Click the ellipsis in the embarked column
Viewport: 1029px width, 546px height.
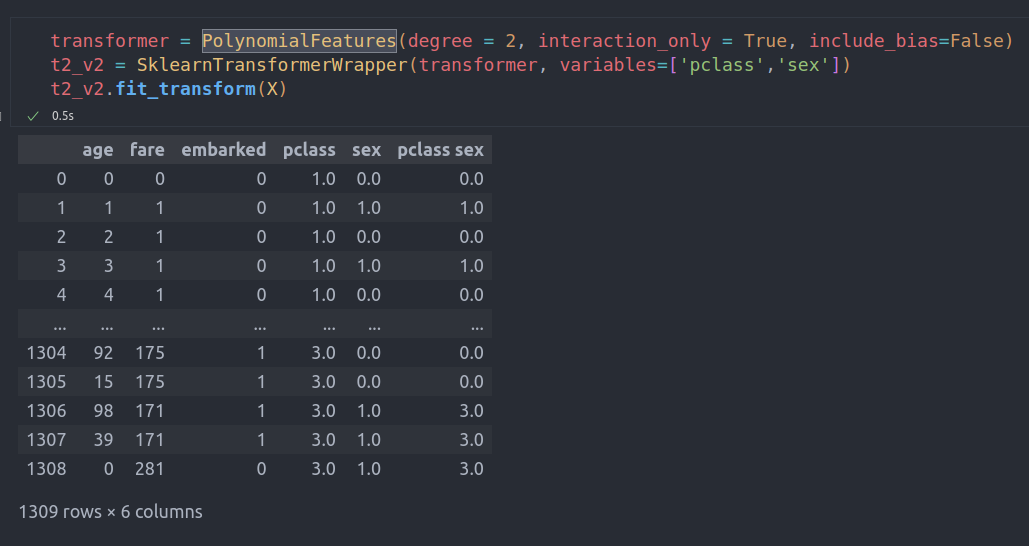(260, 326)
